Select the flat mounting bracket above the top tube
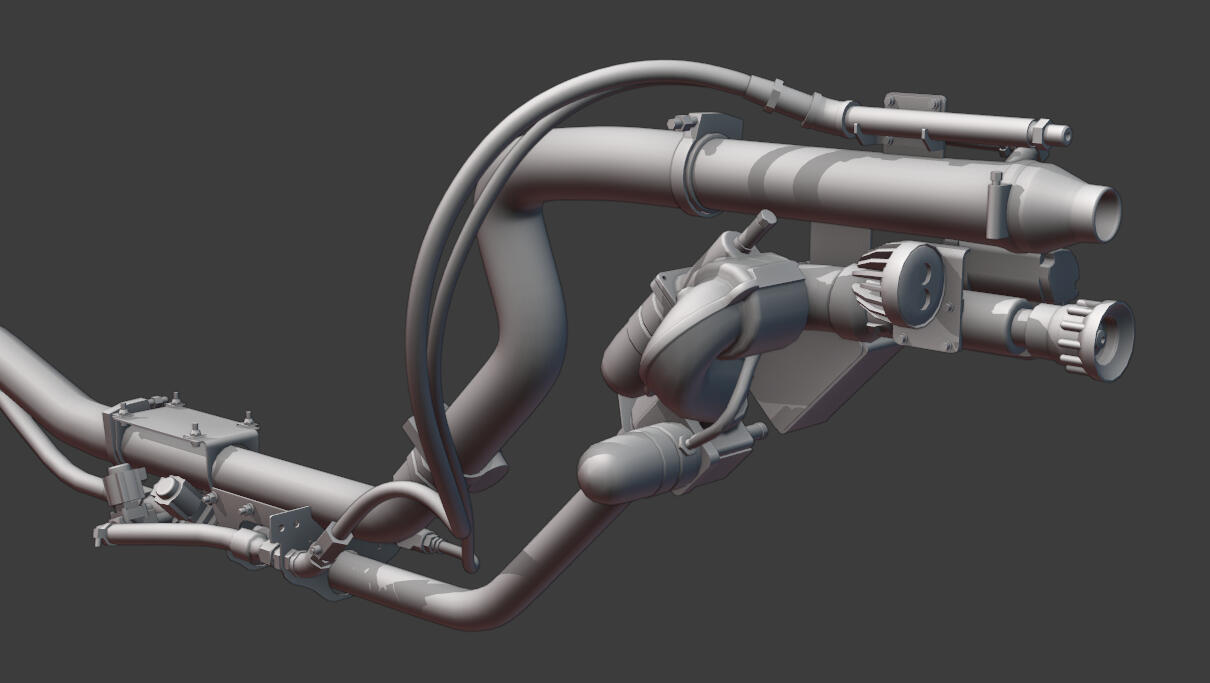 [914, 102]
